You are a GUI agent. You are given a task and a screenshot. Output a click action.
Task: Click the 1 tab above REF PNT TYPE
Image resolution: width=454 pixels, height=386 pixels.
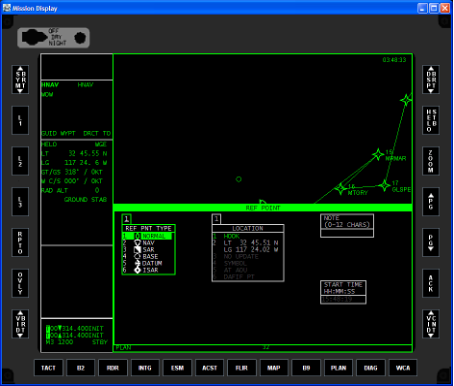click(126, 219)
